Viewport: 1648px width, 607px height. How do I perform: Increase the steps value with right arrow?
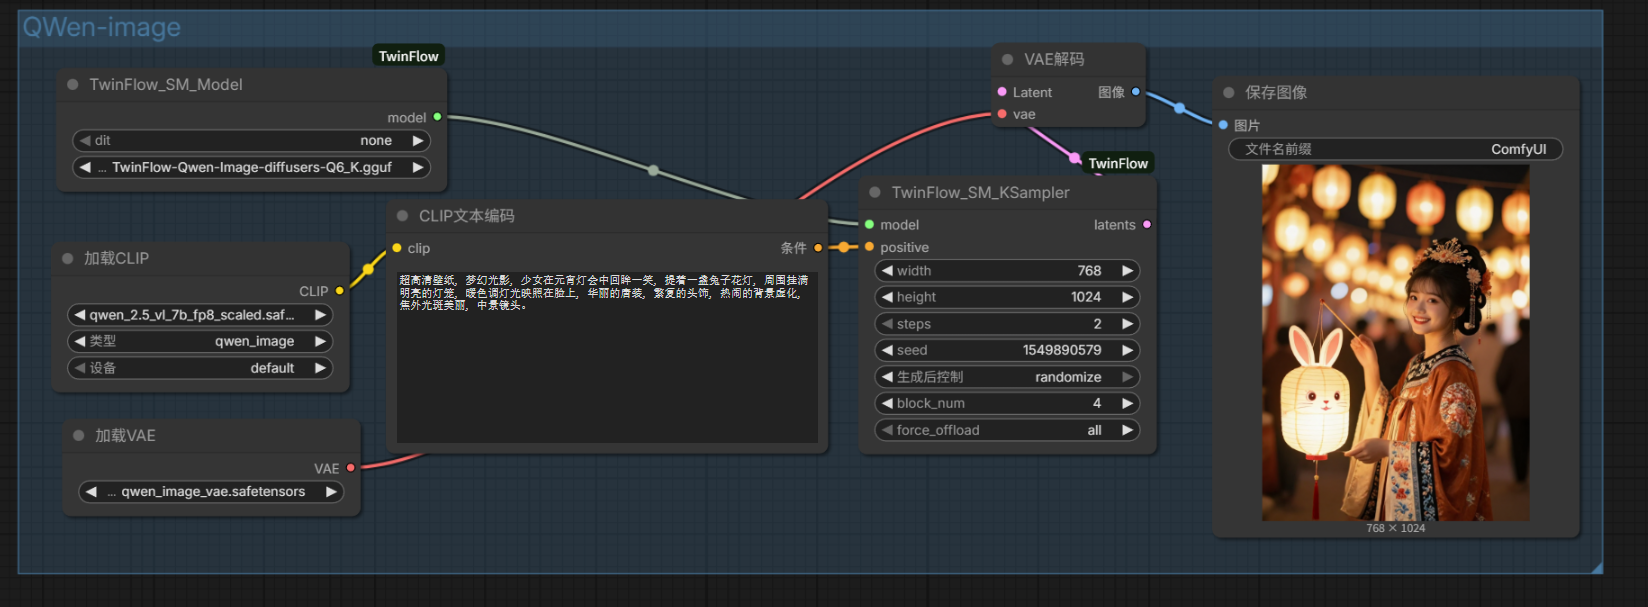[1128, 324]
